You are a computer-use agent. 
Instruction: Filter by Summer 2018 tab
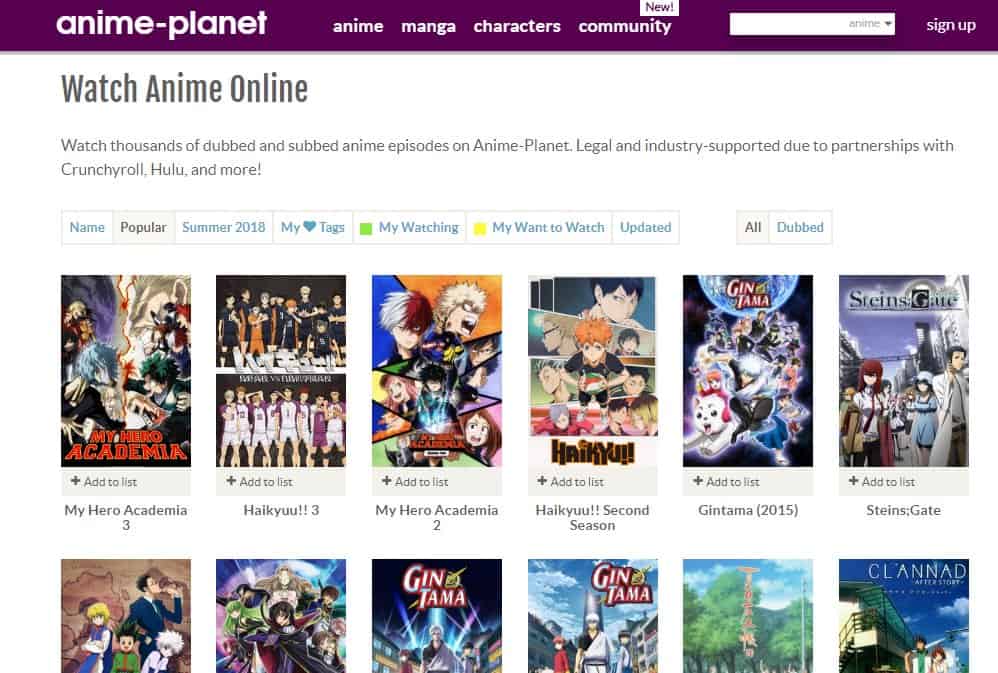pos(223,227)
